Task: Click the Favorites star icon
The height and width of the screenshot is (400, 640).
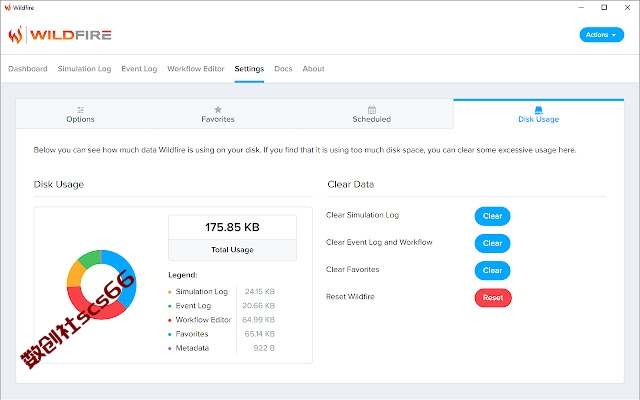Action: [x=218, y=109]
